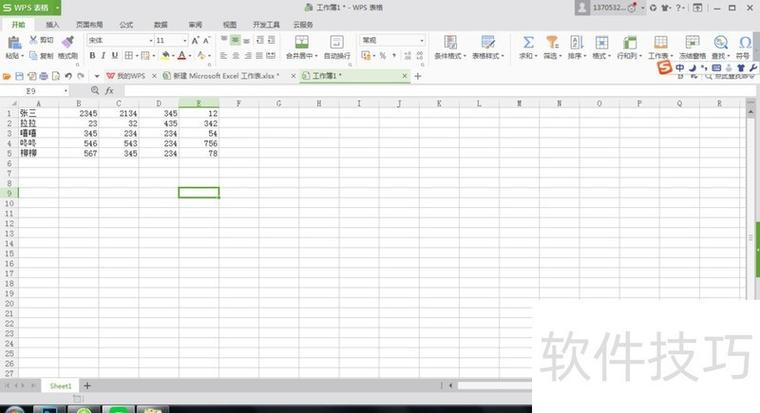Viewport: 760px width, 413px height.
Task: Click the red font color A swatch
Action: [x=182, y=56]
